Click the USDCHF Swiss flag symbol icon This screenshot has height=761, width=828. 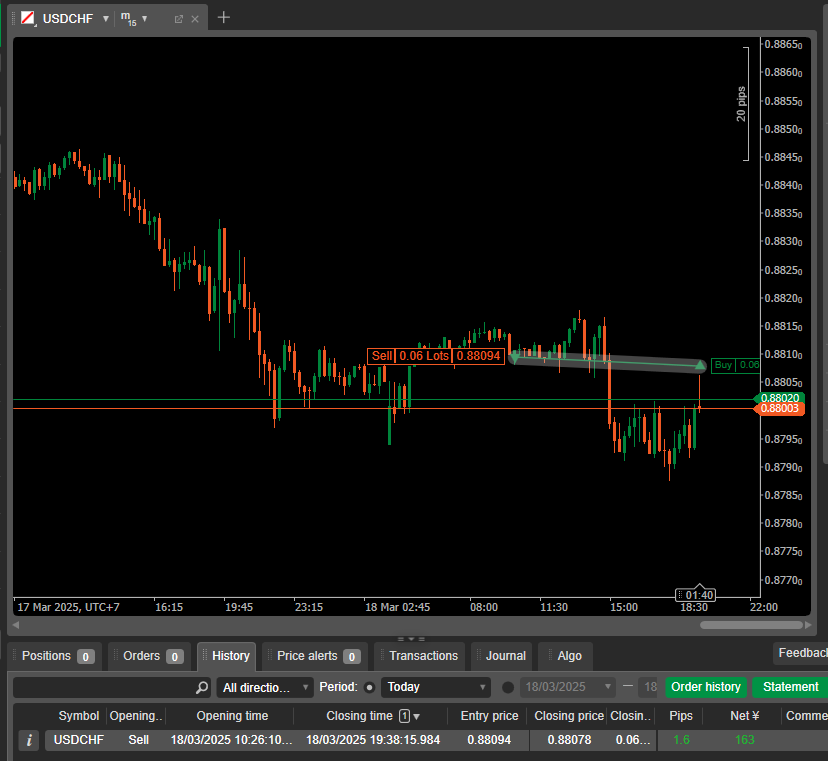click(x=28, y=18)
